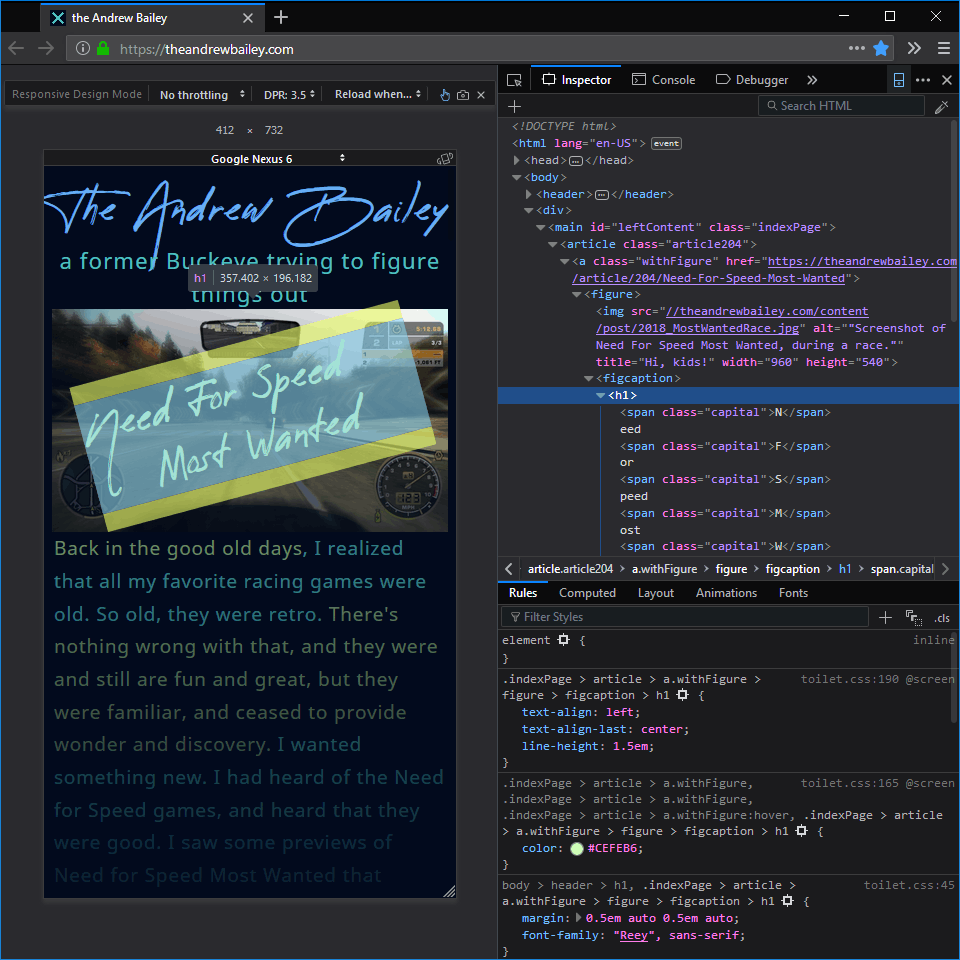Click the Reey font-family link
This screenshot has height=960, width=960.
click(x=633, y=935)
